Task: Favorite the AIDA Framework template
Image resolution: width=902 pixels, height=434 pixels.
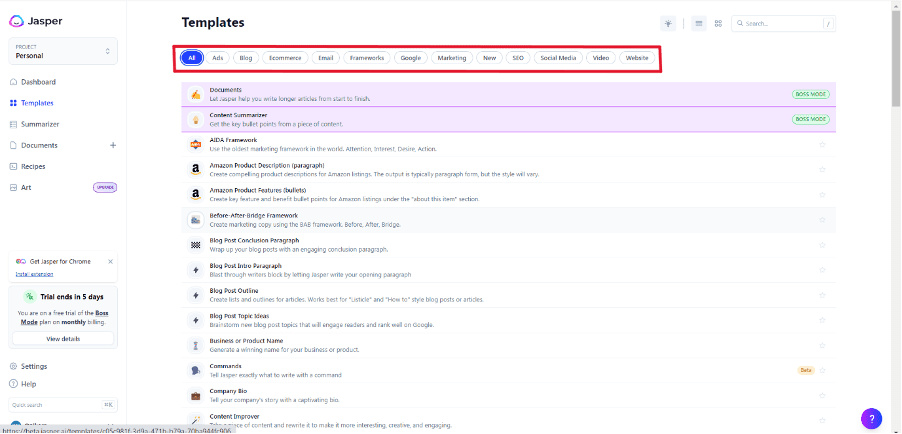Action: click(x=822, y=144)
